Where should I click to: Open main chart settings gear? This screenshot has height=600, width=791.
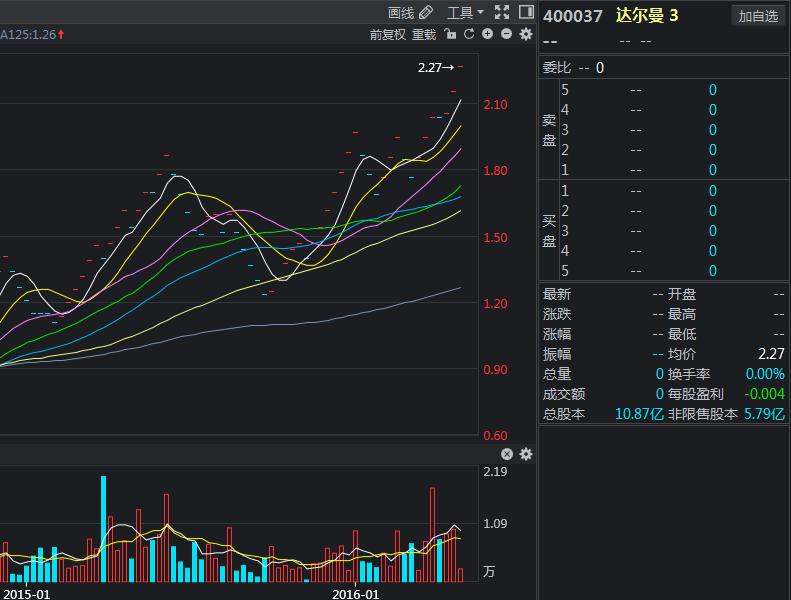point(526,34)
